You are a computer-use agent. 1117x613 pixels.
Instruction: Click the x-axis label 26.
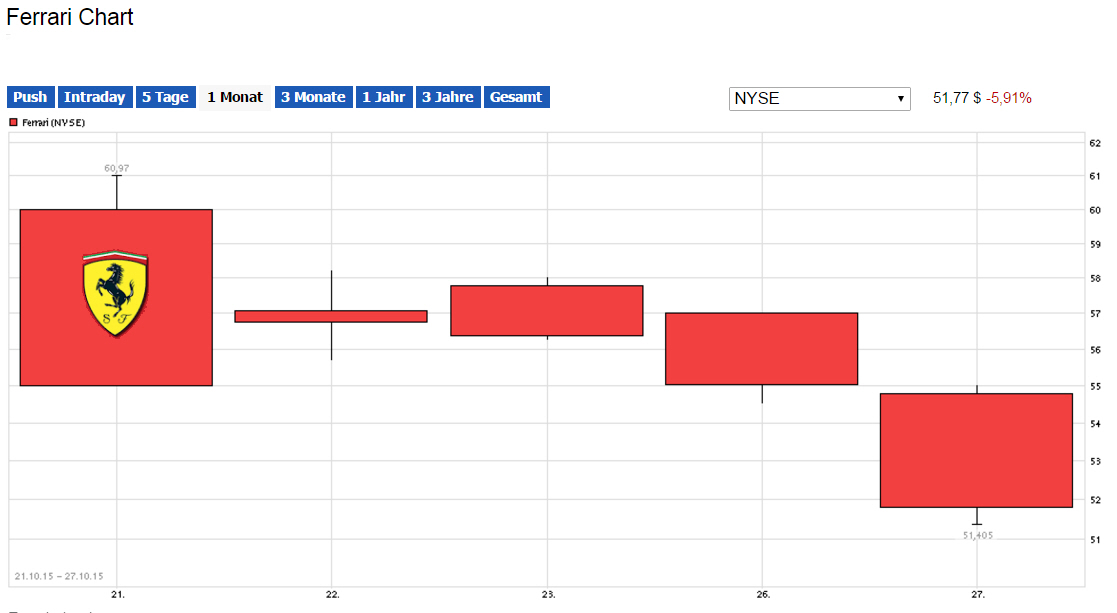tap(763, 594)
